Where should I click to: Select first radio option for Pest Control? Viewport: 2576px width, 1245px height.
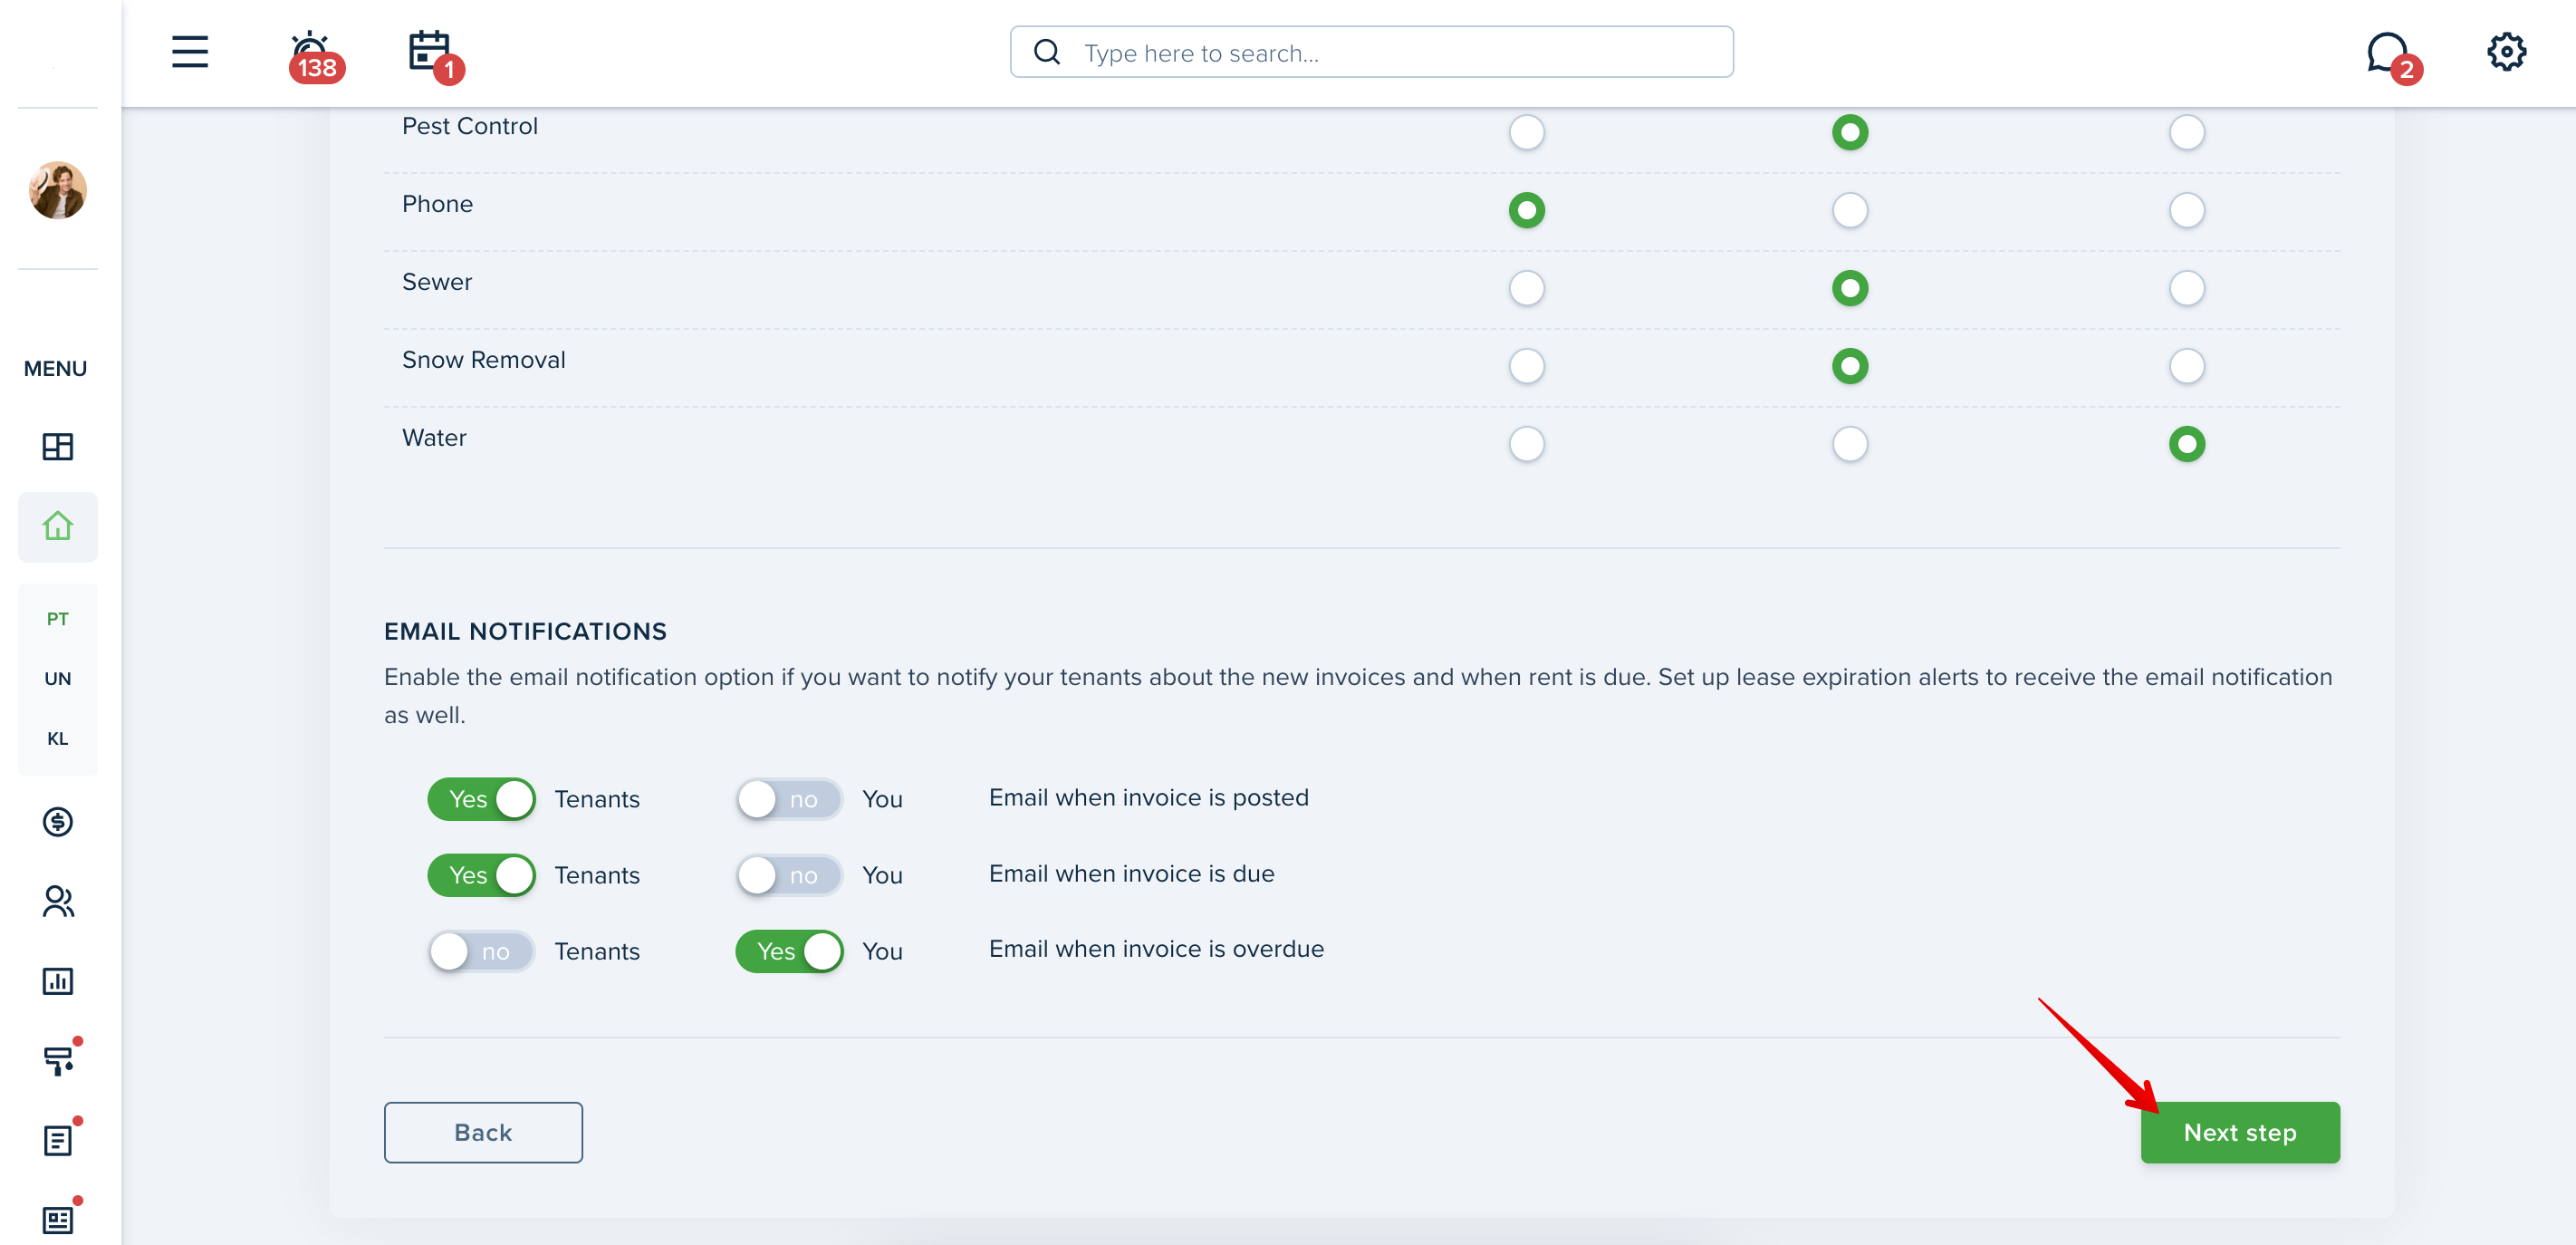click(1527, 132)
